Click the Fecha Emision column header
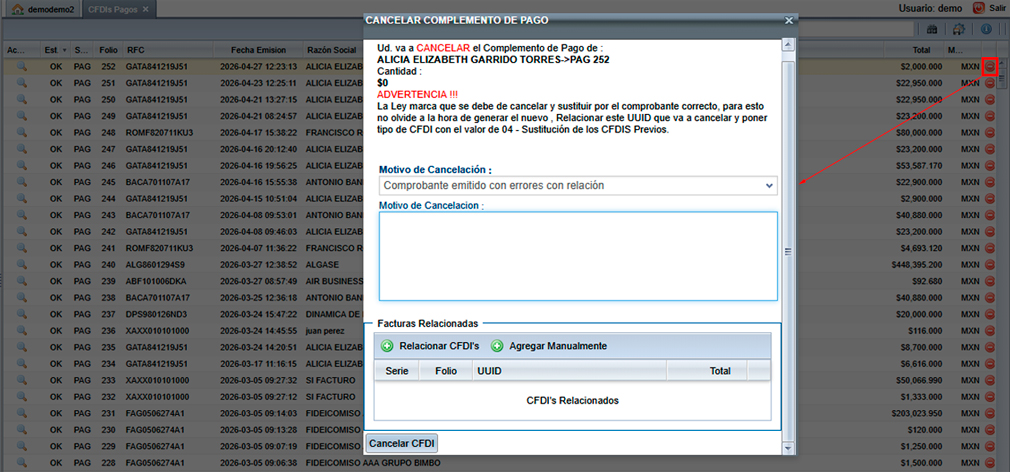This screenshot has height=472, width=1010. point(258,49)
